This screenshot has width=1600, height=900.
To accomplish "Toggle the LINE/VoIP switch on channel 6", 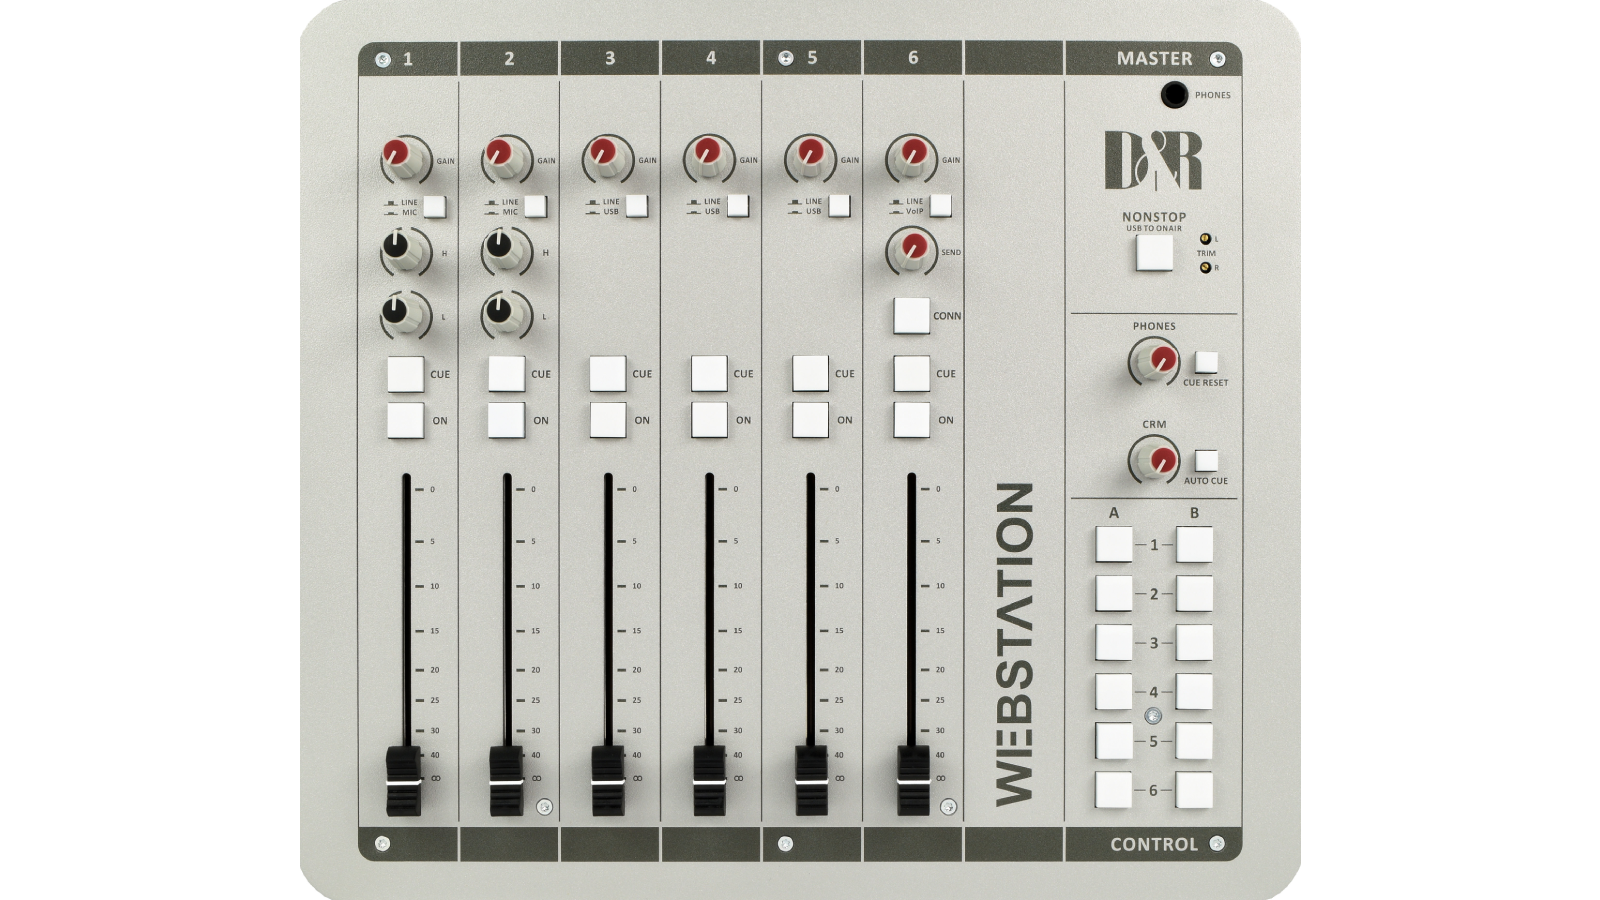I will 939,207.
